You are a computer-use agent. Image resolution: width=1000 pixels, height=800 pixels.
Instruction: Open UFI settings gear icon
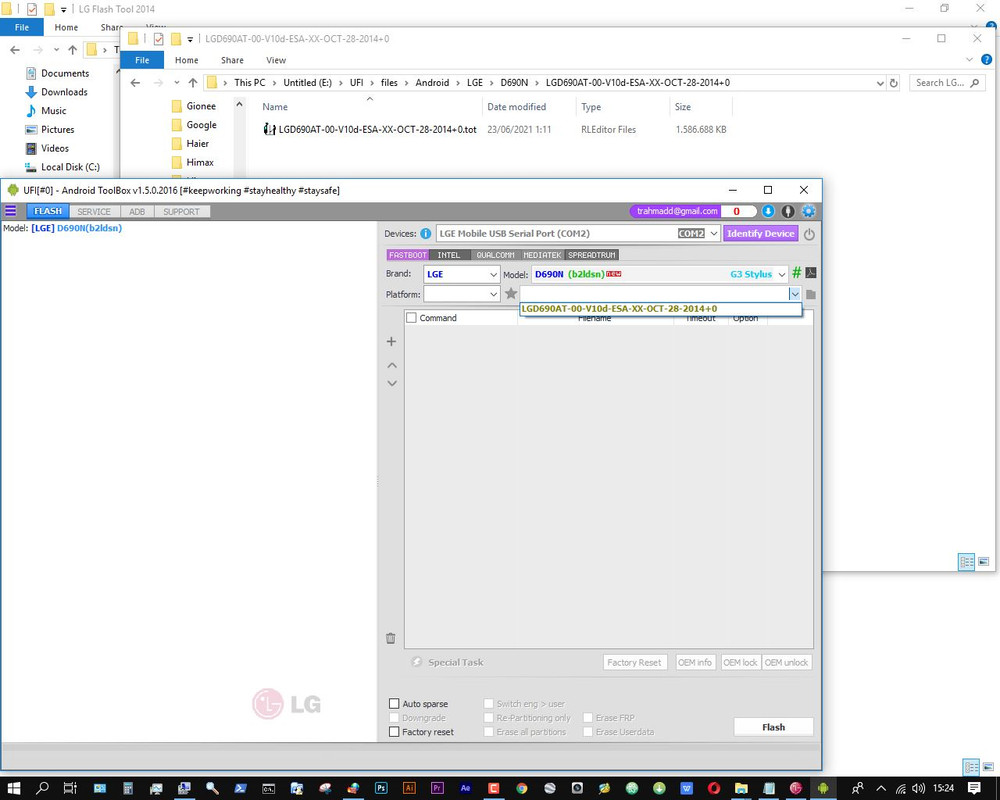(809, 211)
